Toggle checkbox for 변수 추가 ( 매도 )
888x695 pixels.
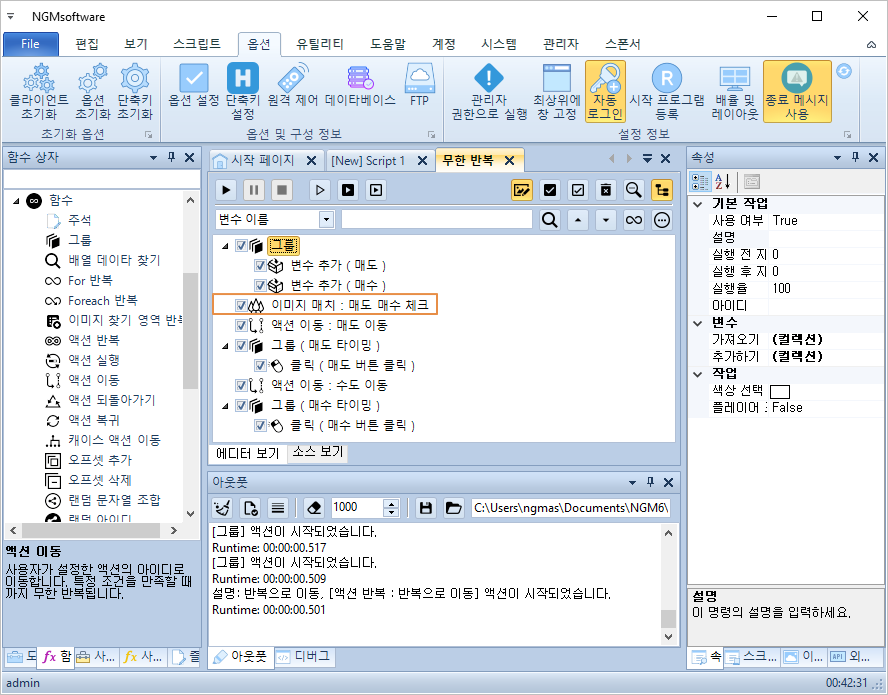260,266
